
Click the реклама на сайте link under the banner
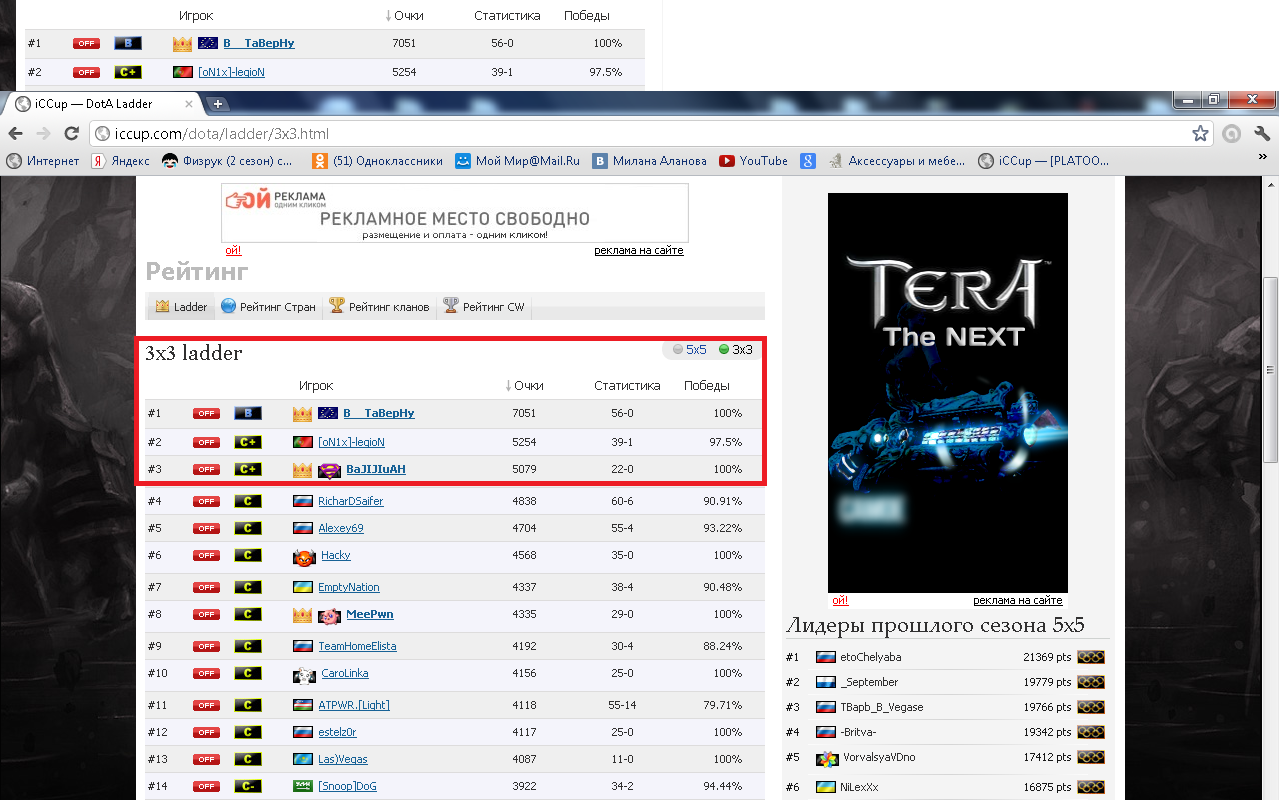coord(639,250)
